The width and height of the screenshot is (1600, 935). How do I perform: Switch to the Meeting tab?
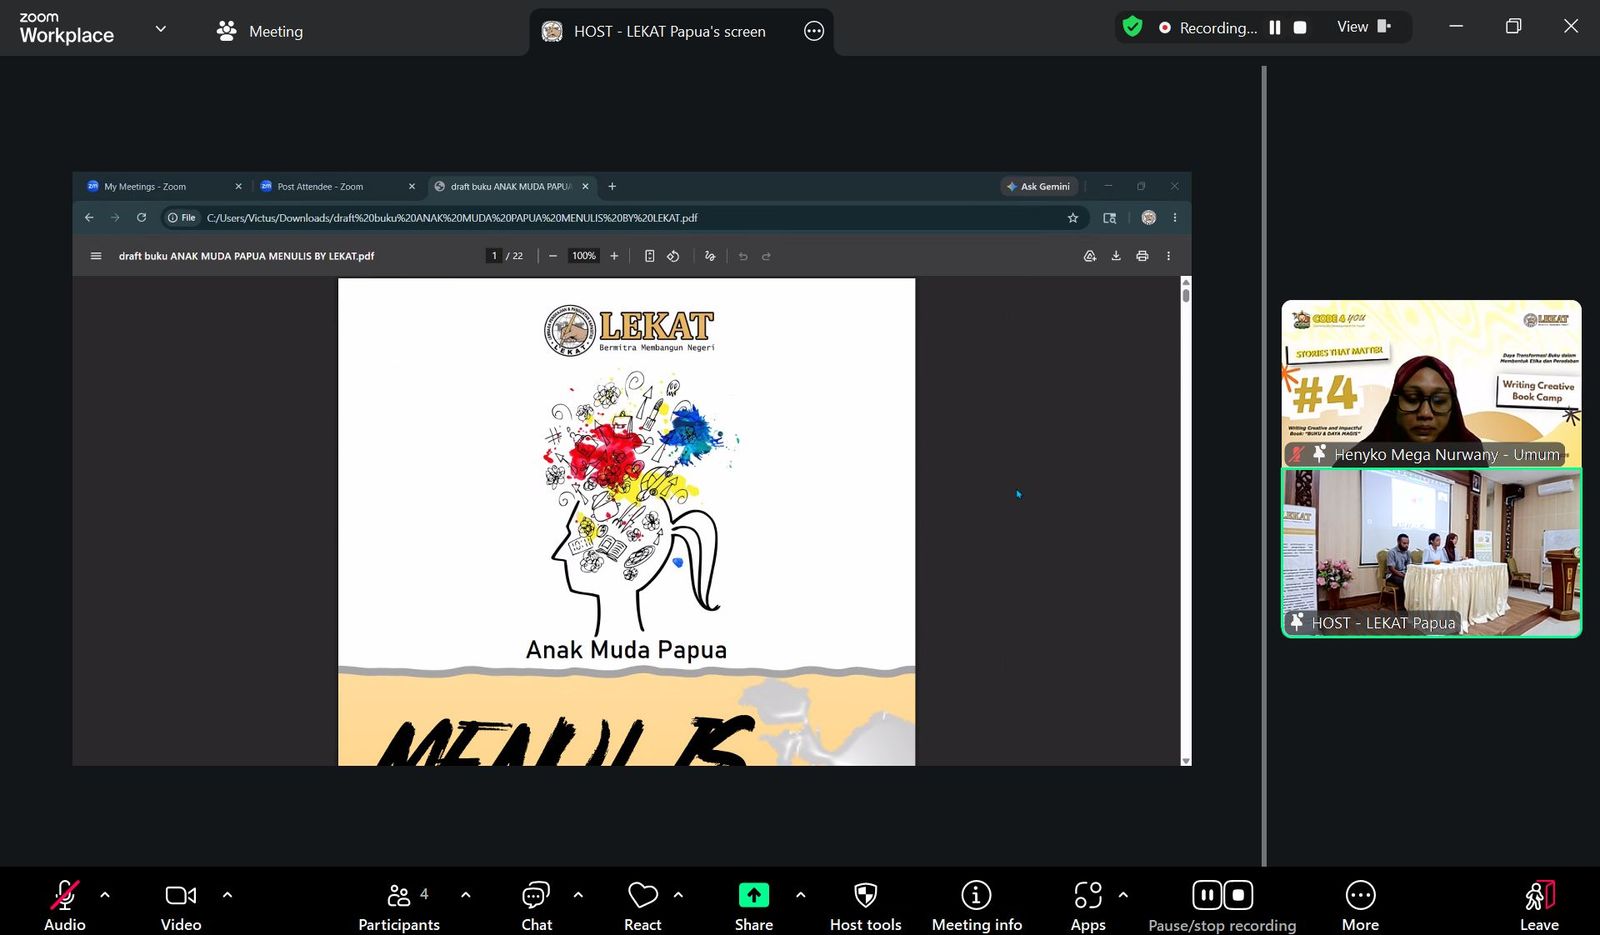260,31
